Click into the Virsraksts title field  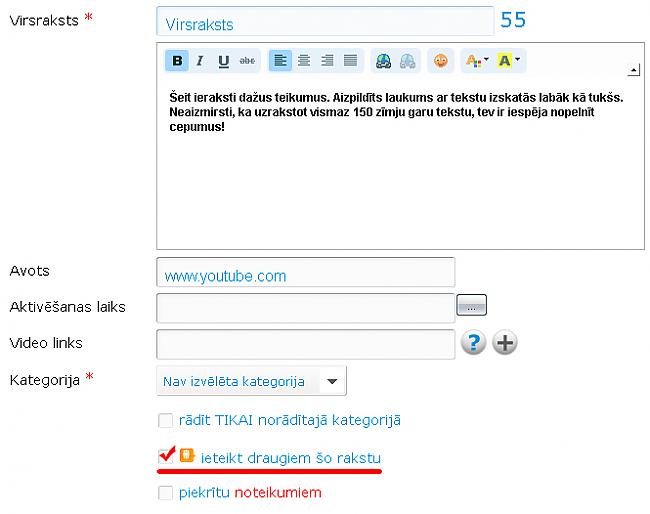[x=325, y=22]
